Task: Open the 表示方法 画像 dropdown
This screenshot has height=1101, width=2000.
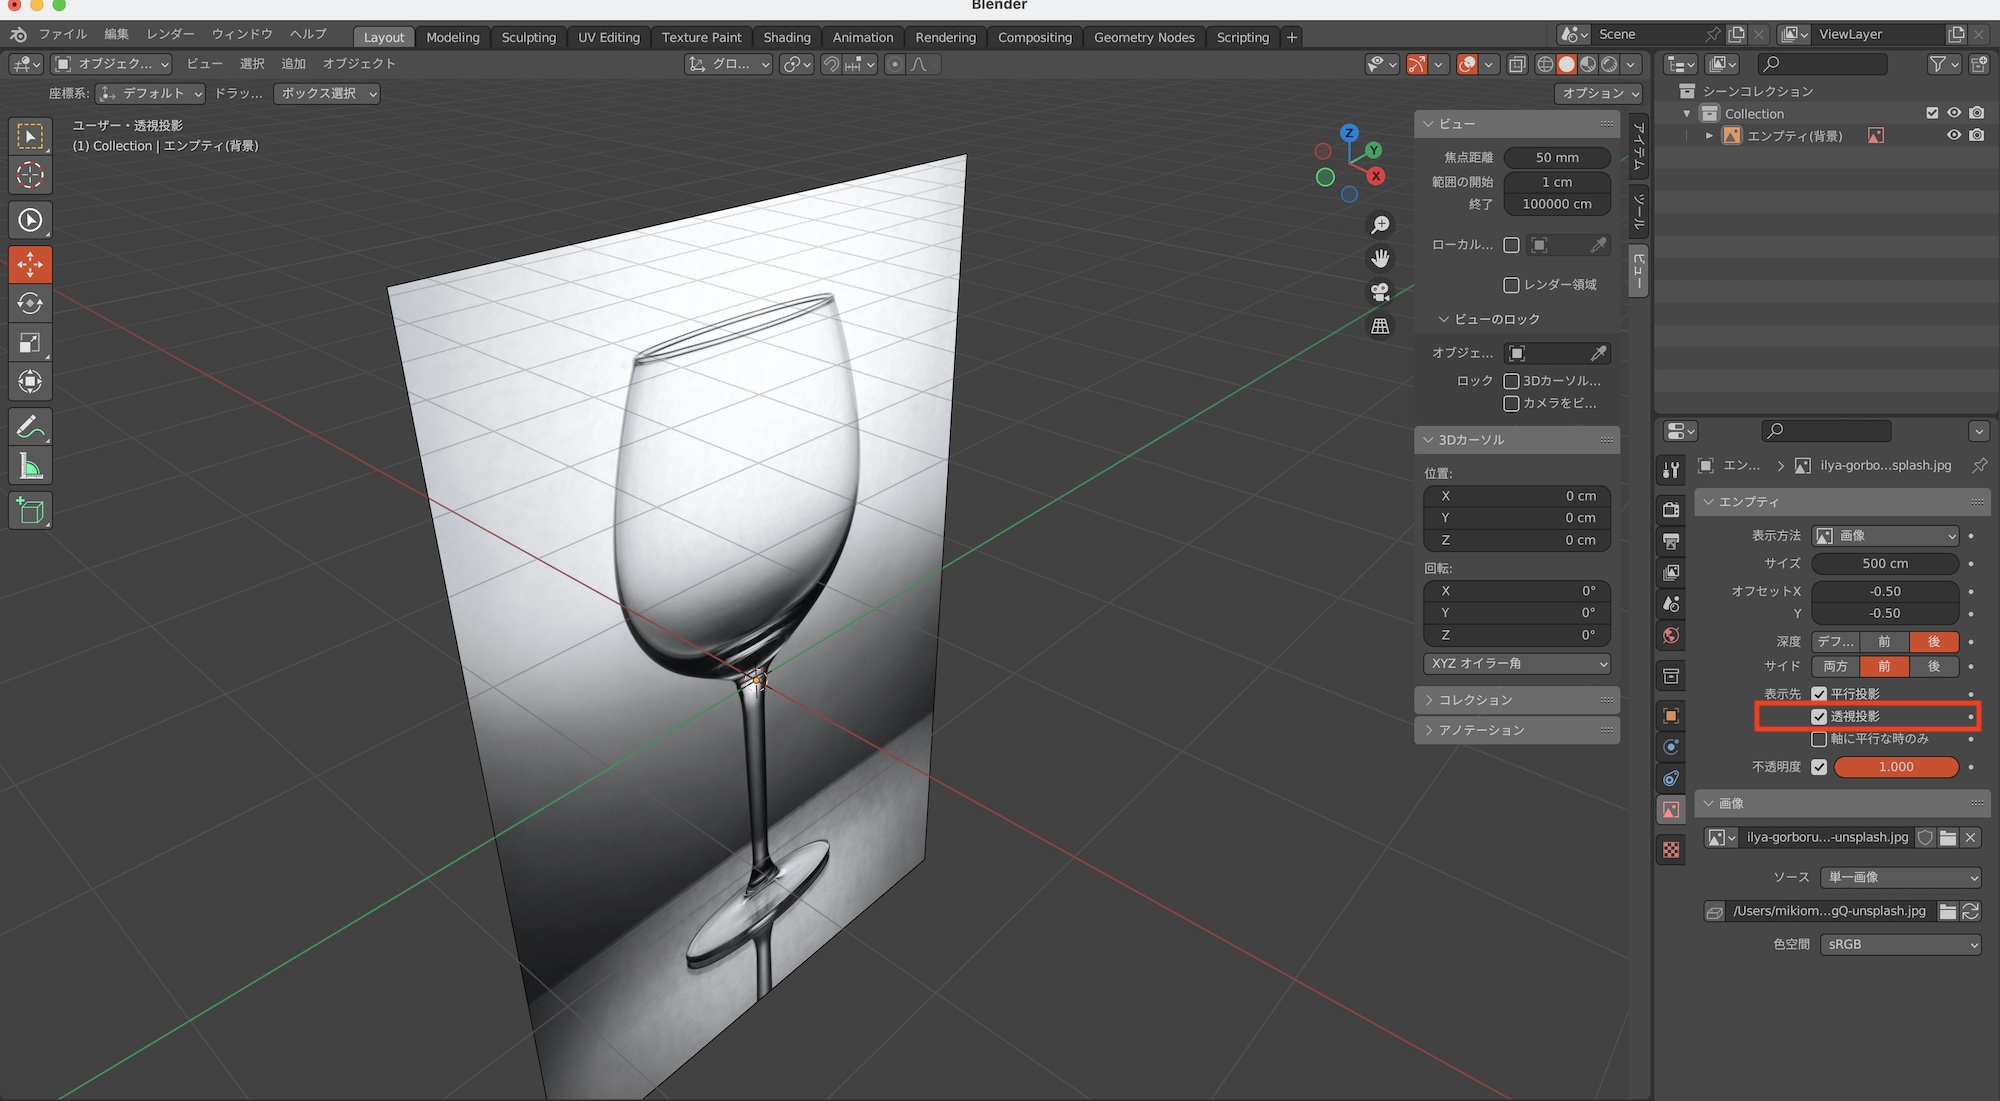Action: pos(1885,536)
